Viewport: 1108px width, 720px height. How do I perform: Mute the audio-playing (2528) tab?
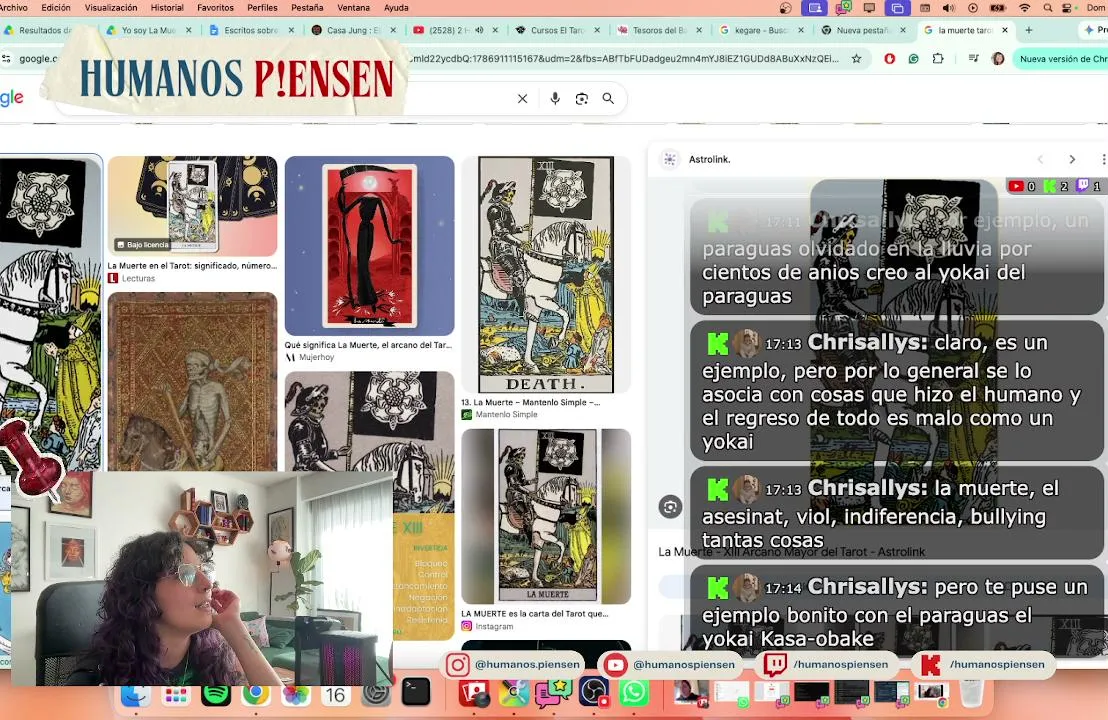click(x=479, y=30)
